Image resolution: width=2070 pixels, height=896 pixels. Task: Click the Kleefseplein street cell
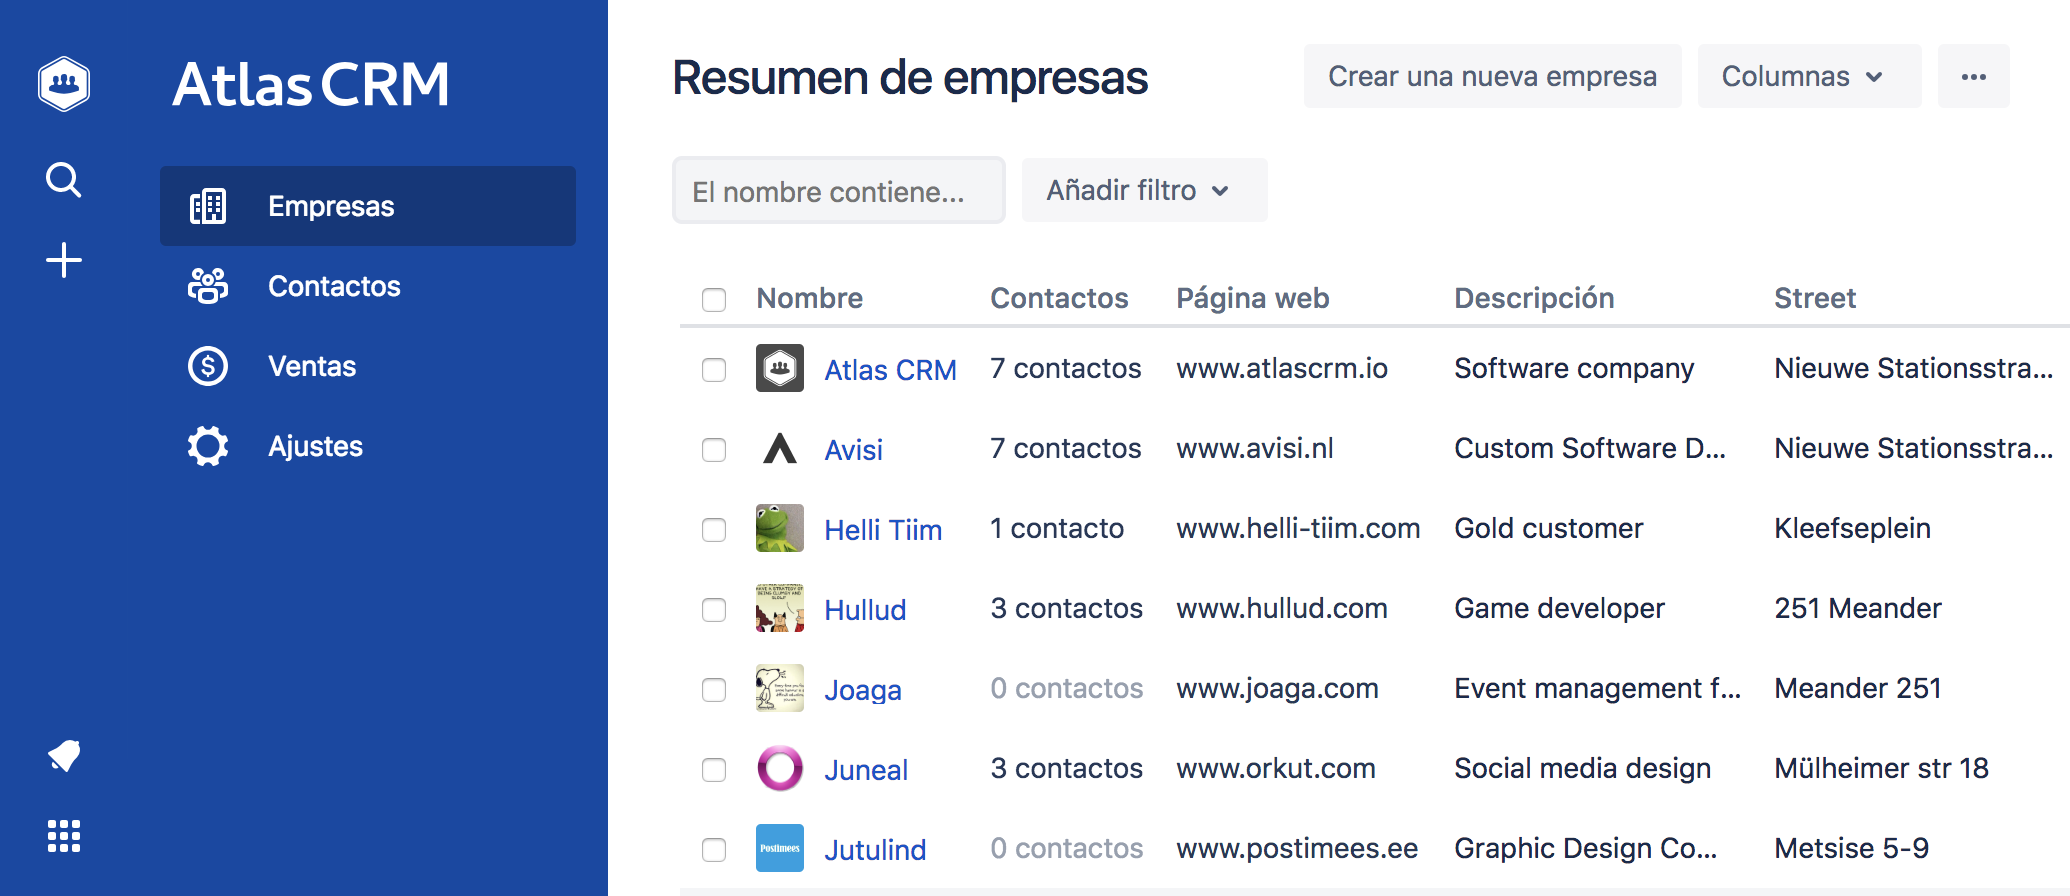point(1852,528)
